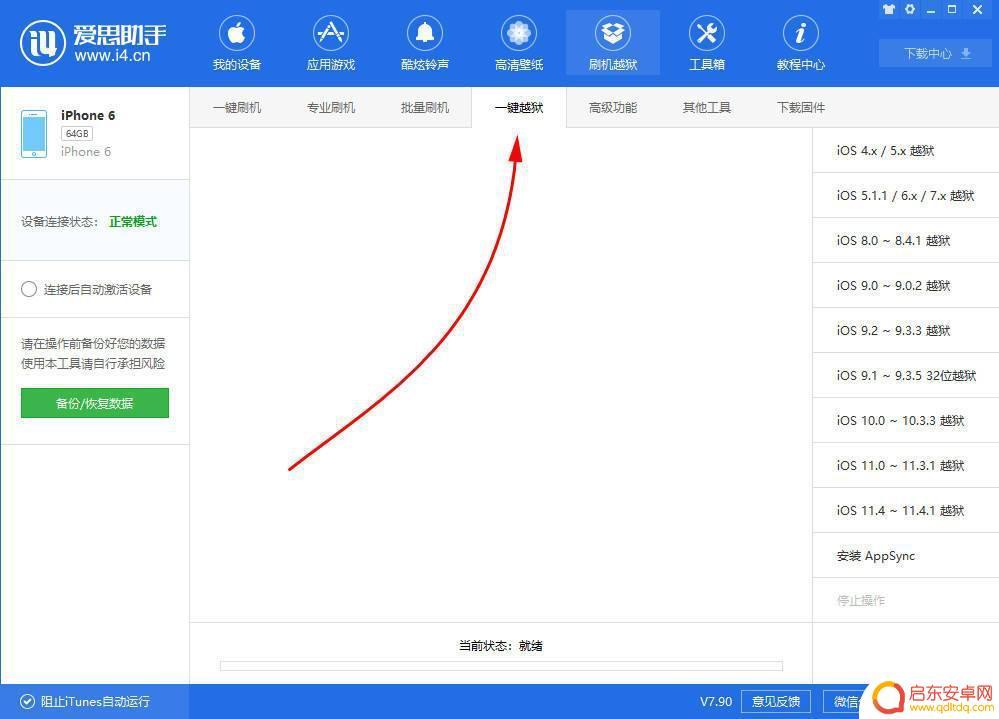Switch to 其他工具 tab
This screenshot has height=719, width=999.
click(x=707, y=108)
